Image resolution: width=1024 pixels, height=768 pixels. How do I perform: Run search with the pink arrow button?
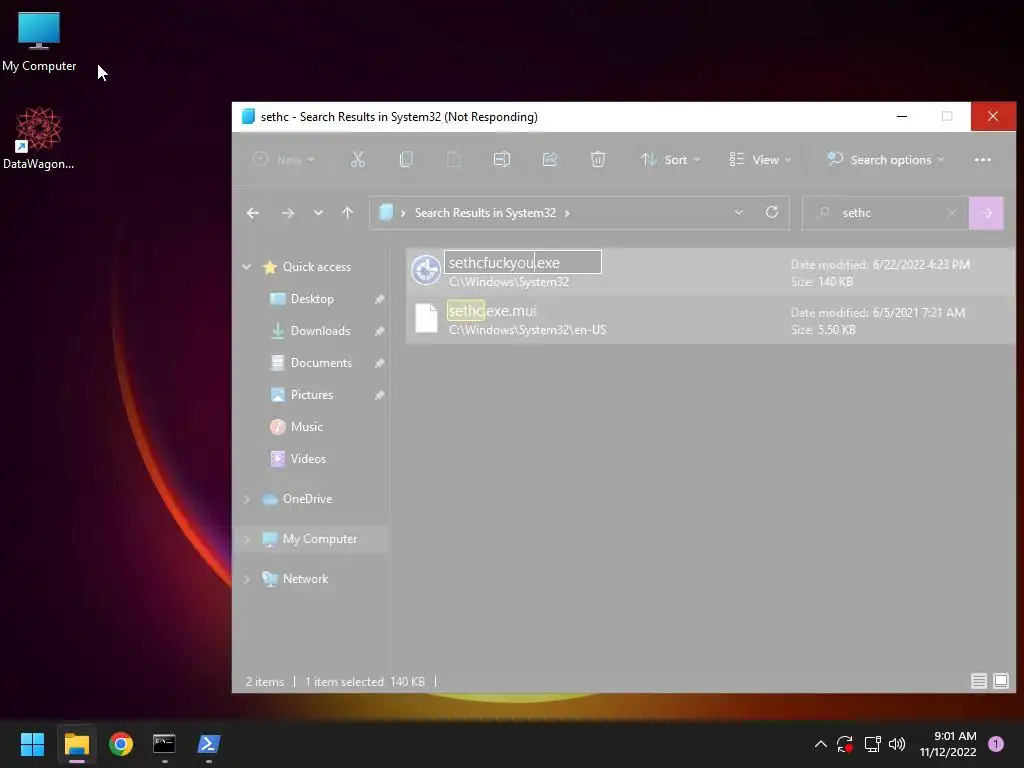tap(986, 213)
